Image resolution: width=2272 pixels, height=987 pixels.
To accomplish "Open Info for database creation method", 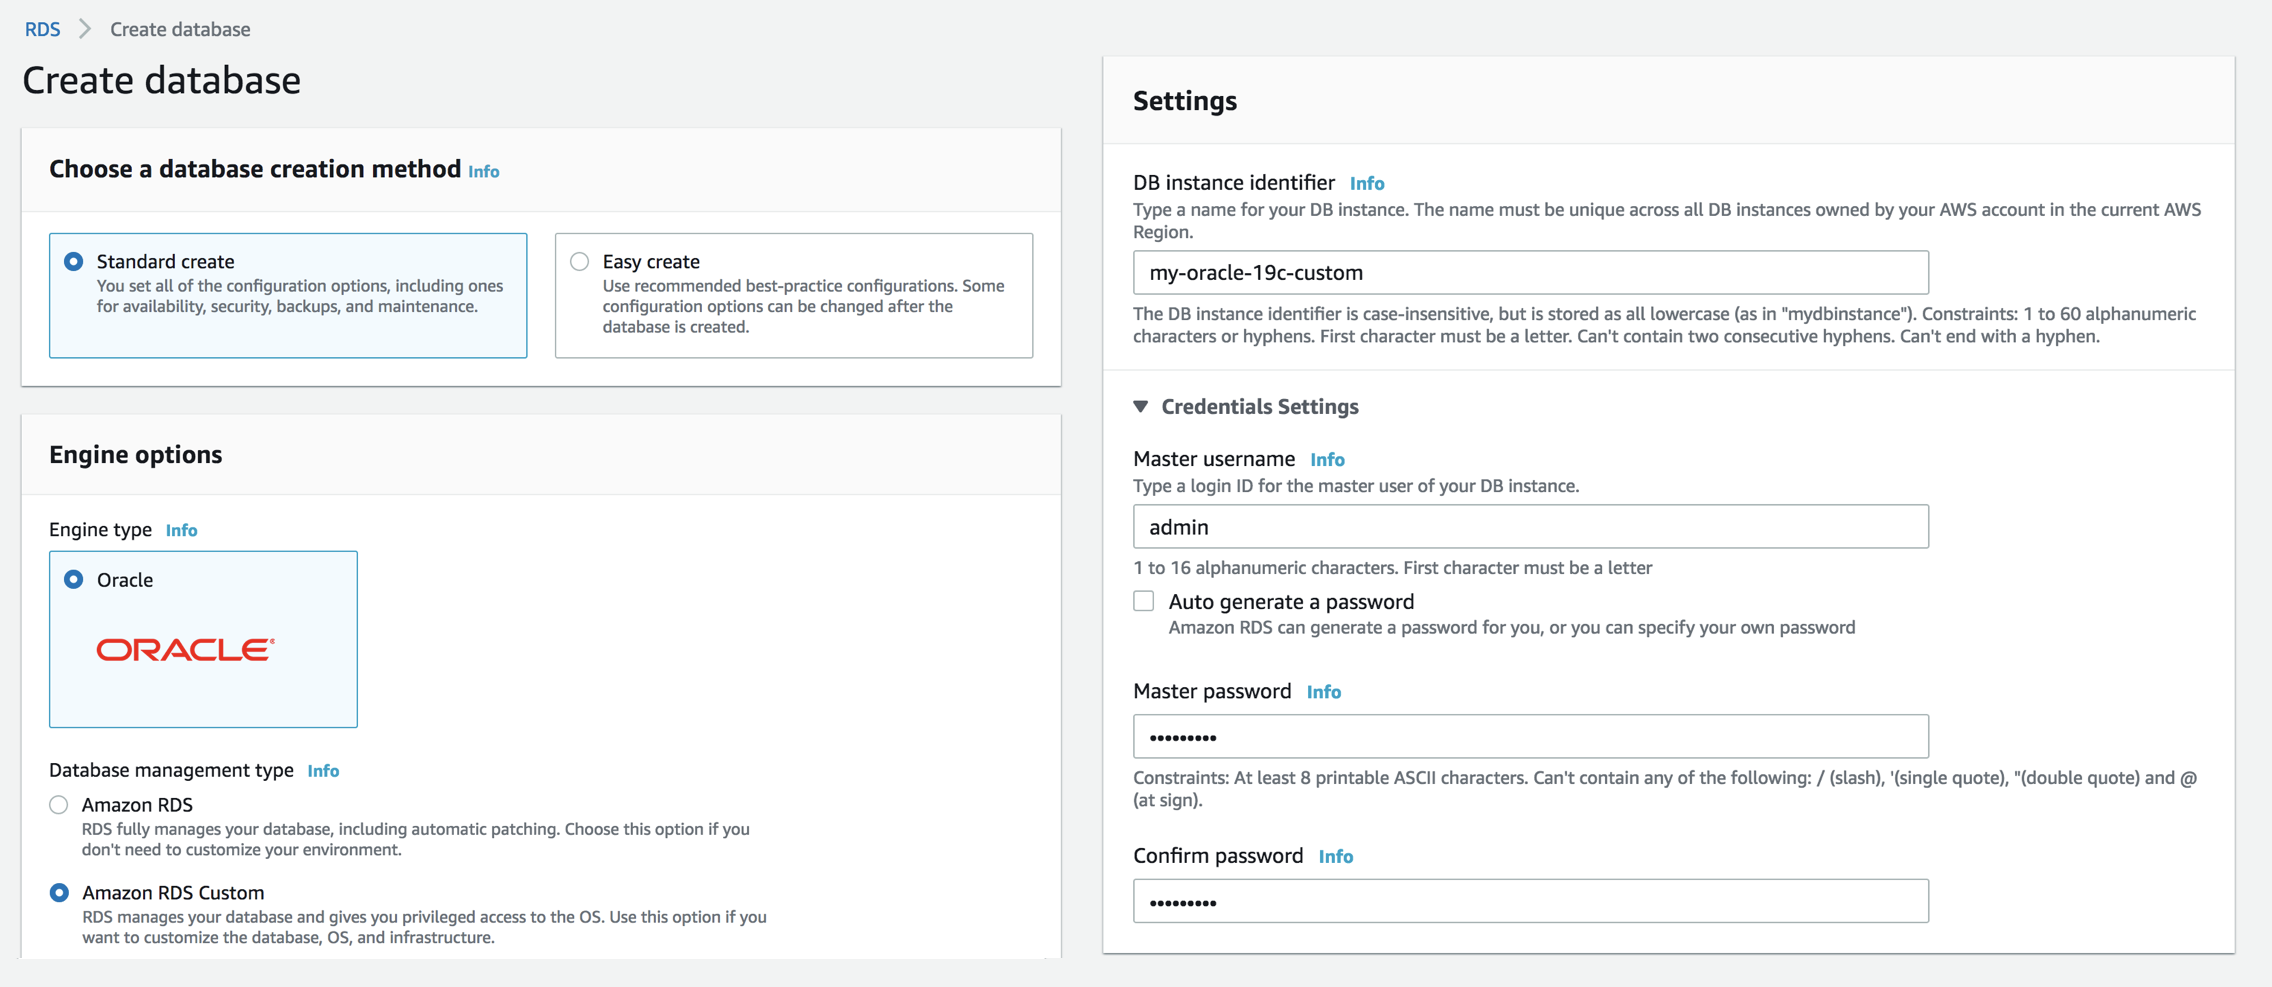I will pyautogui.click(x=484, y=172).
